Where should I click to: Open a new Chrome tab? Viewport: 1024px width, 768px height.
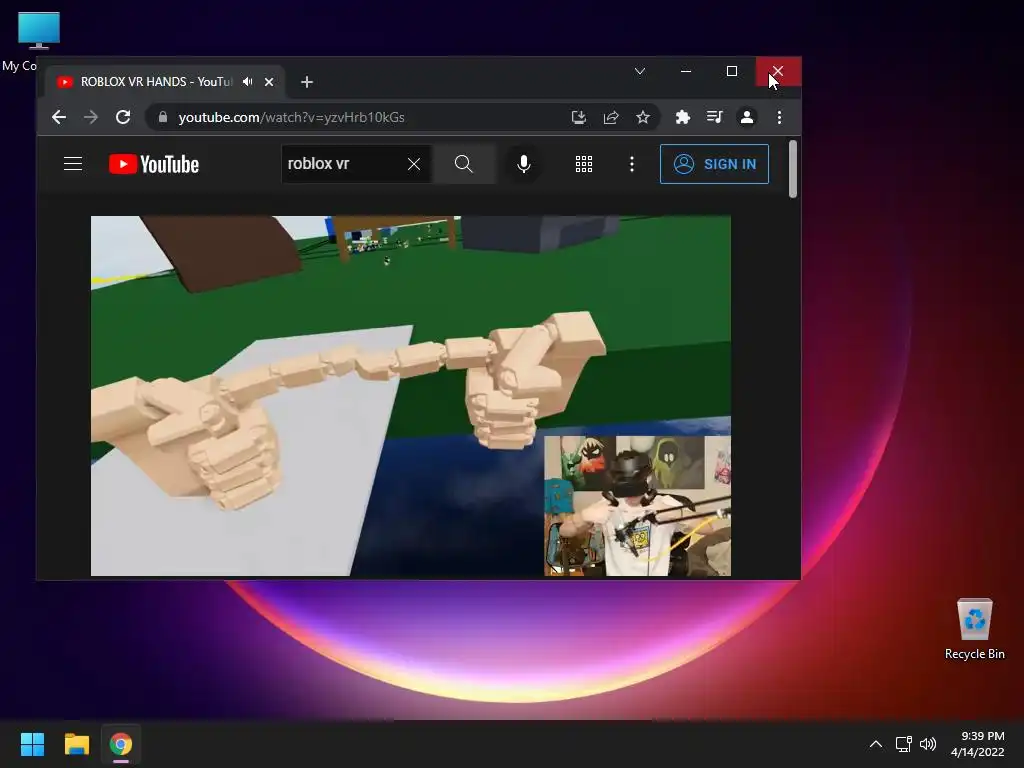tap(307, 82)
